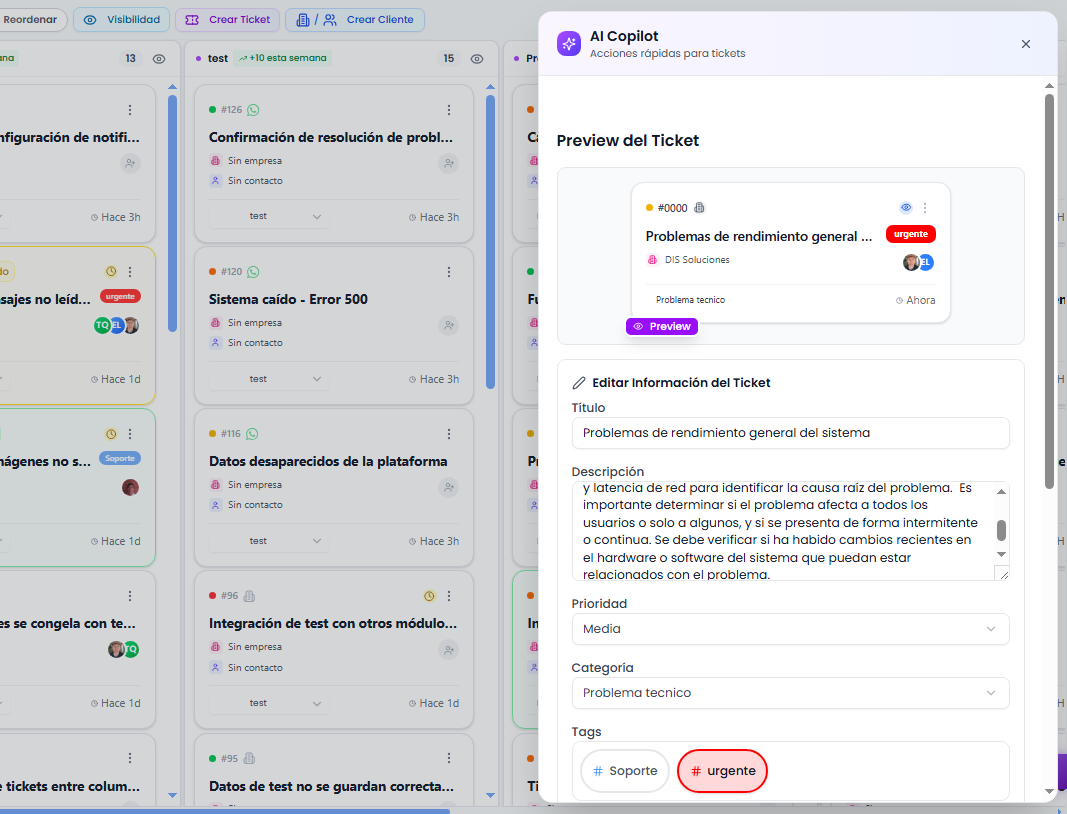Select the Soporte tag
This screenshot has width=1067, height=814.
(625, 771)
